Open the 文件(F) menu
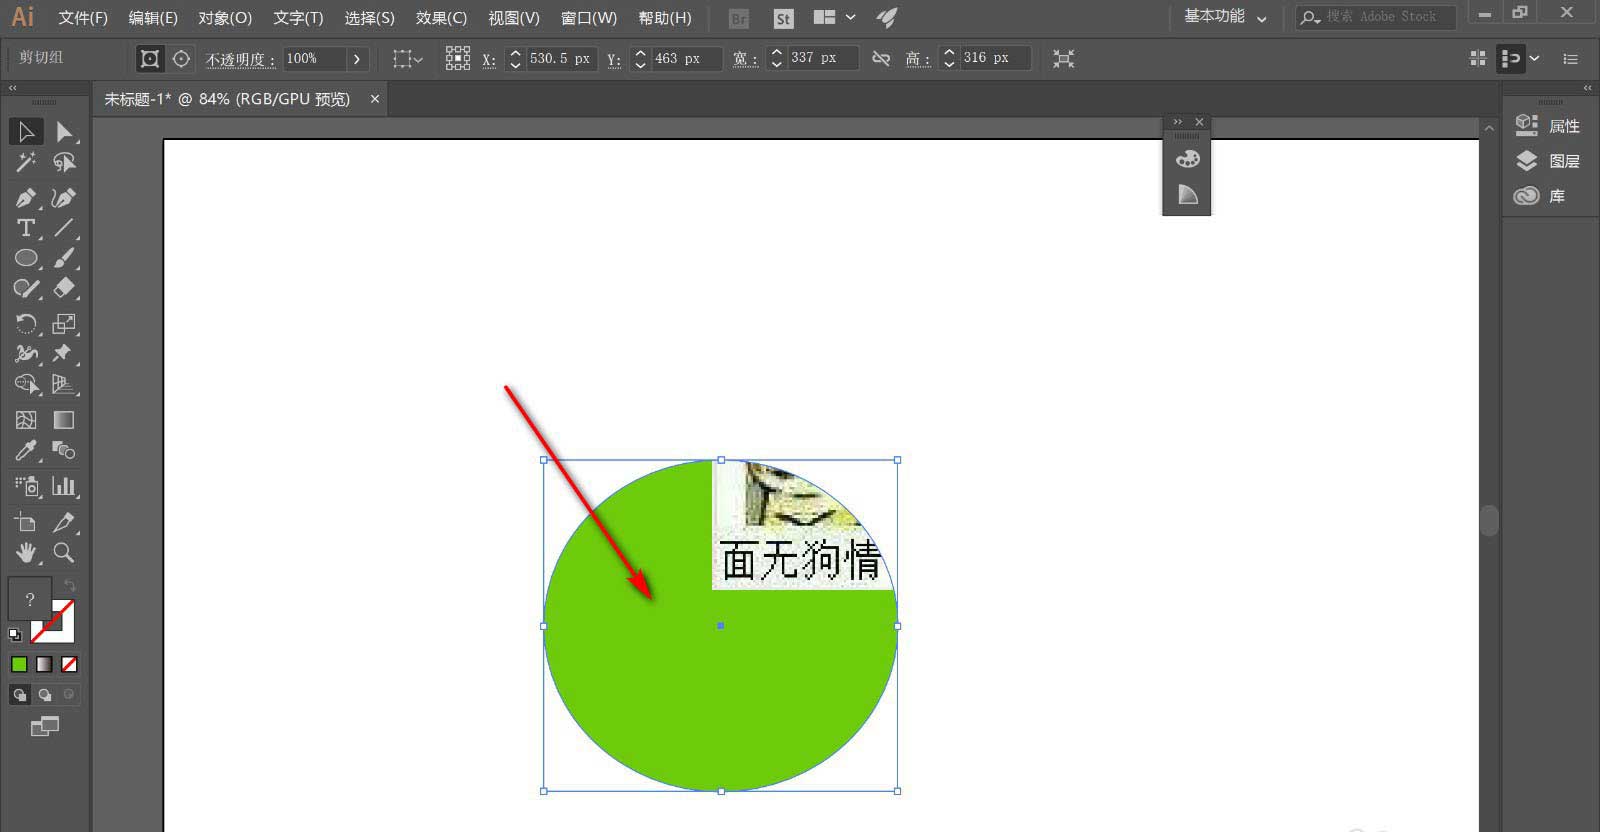The width and height of the screenshot is (1600, 832). (83, 18)
